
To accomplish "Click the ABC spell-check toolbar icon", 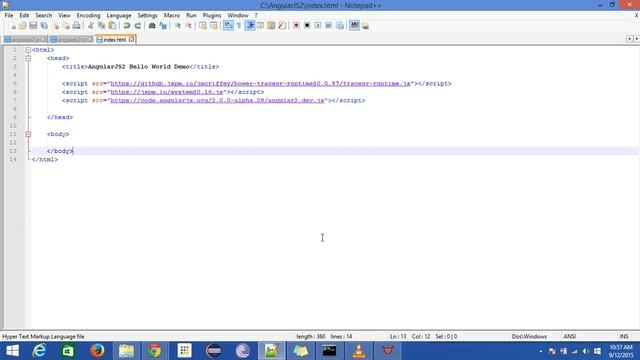I will pos(354,26).
